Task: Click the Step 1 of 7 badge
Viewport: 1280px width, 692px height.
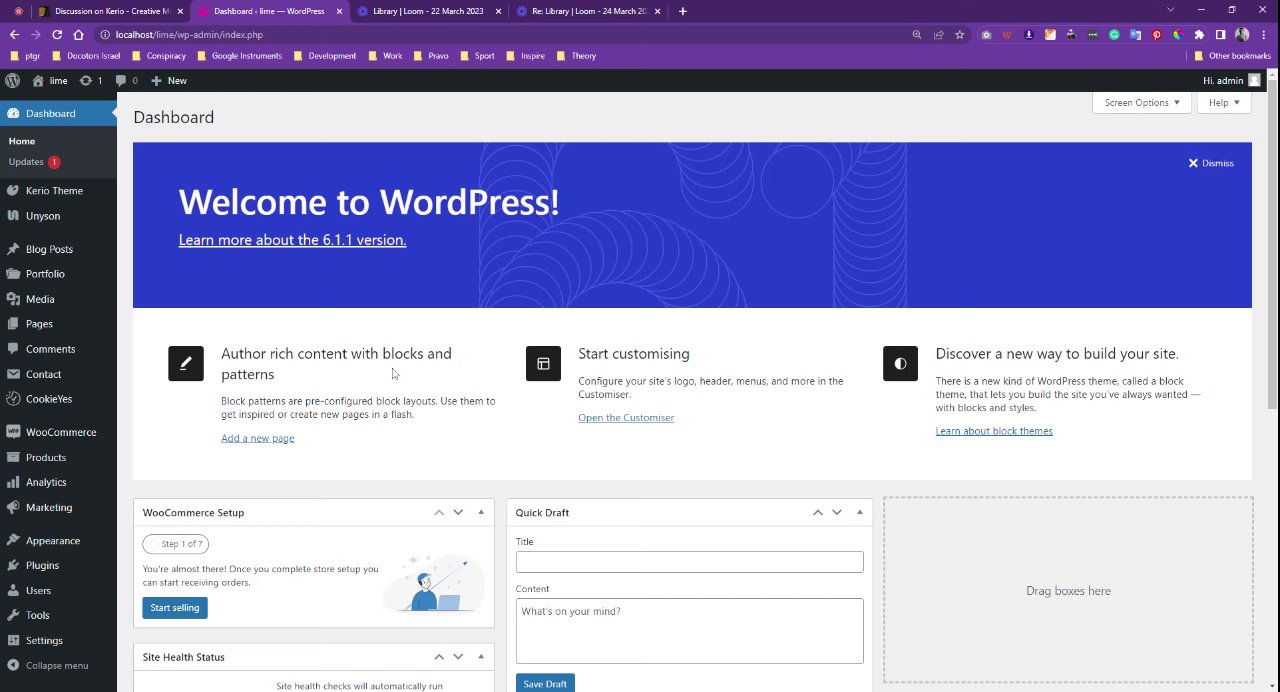Action: [x=175, y=544]
